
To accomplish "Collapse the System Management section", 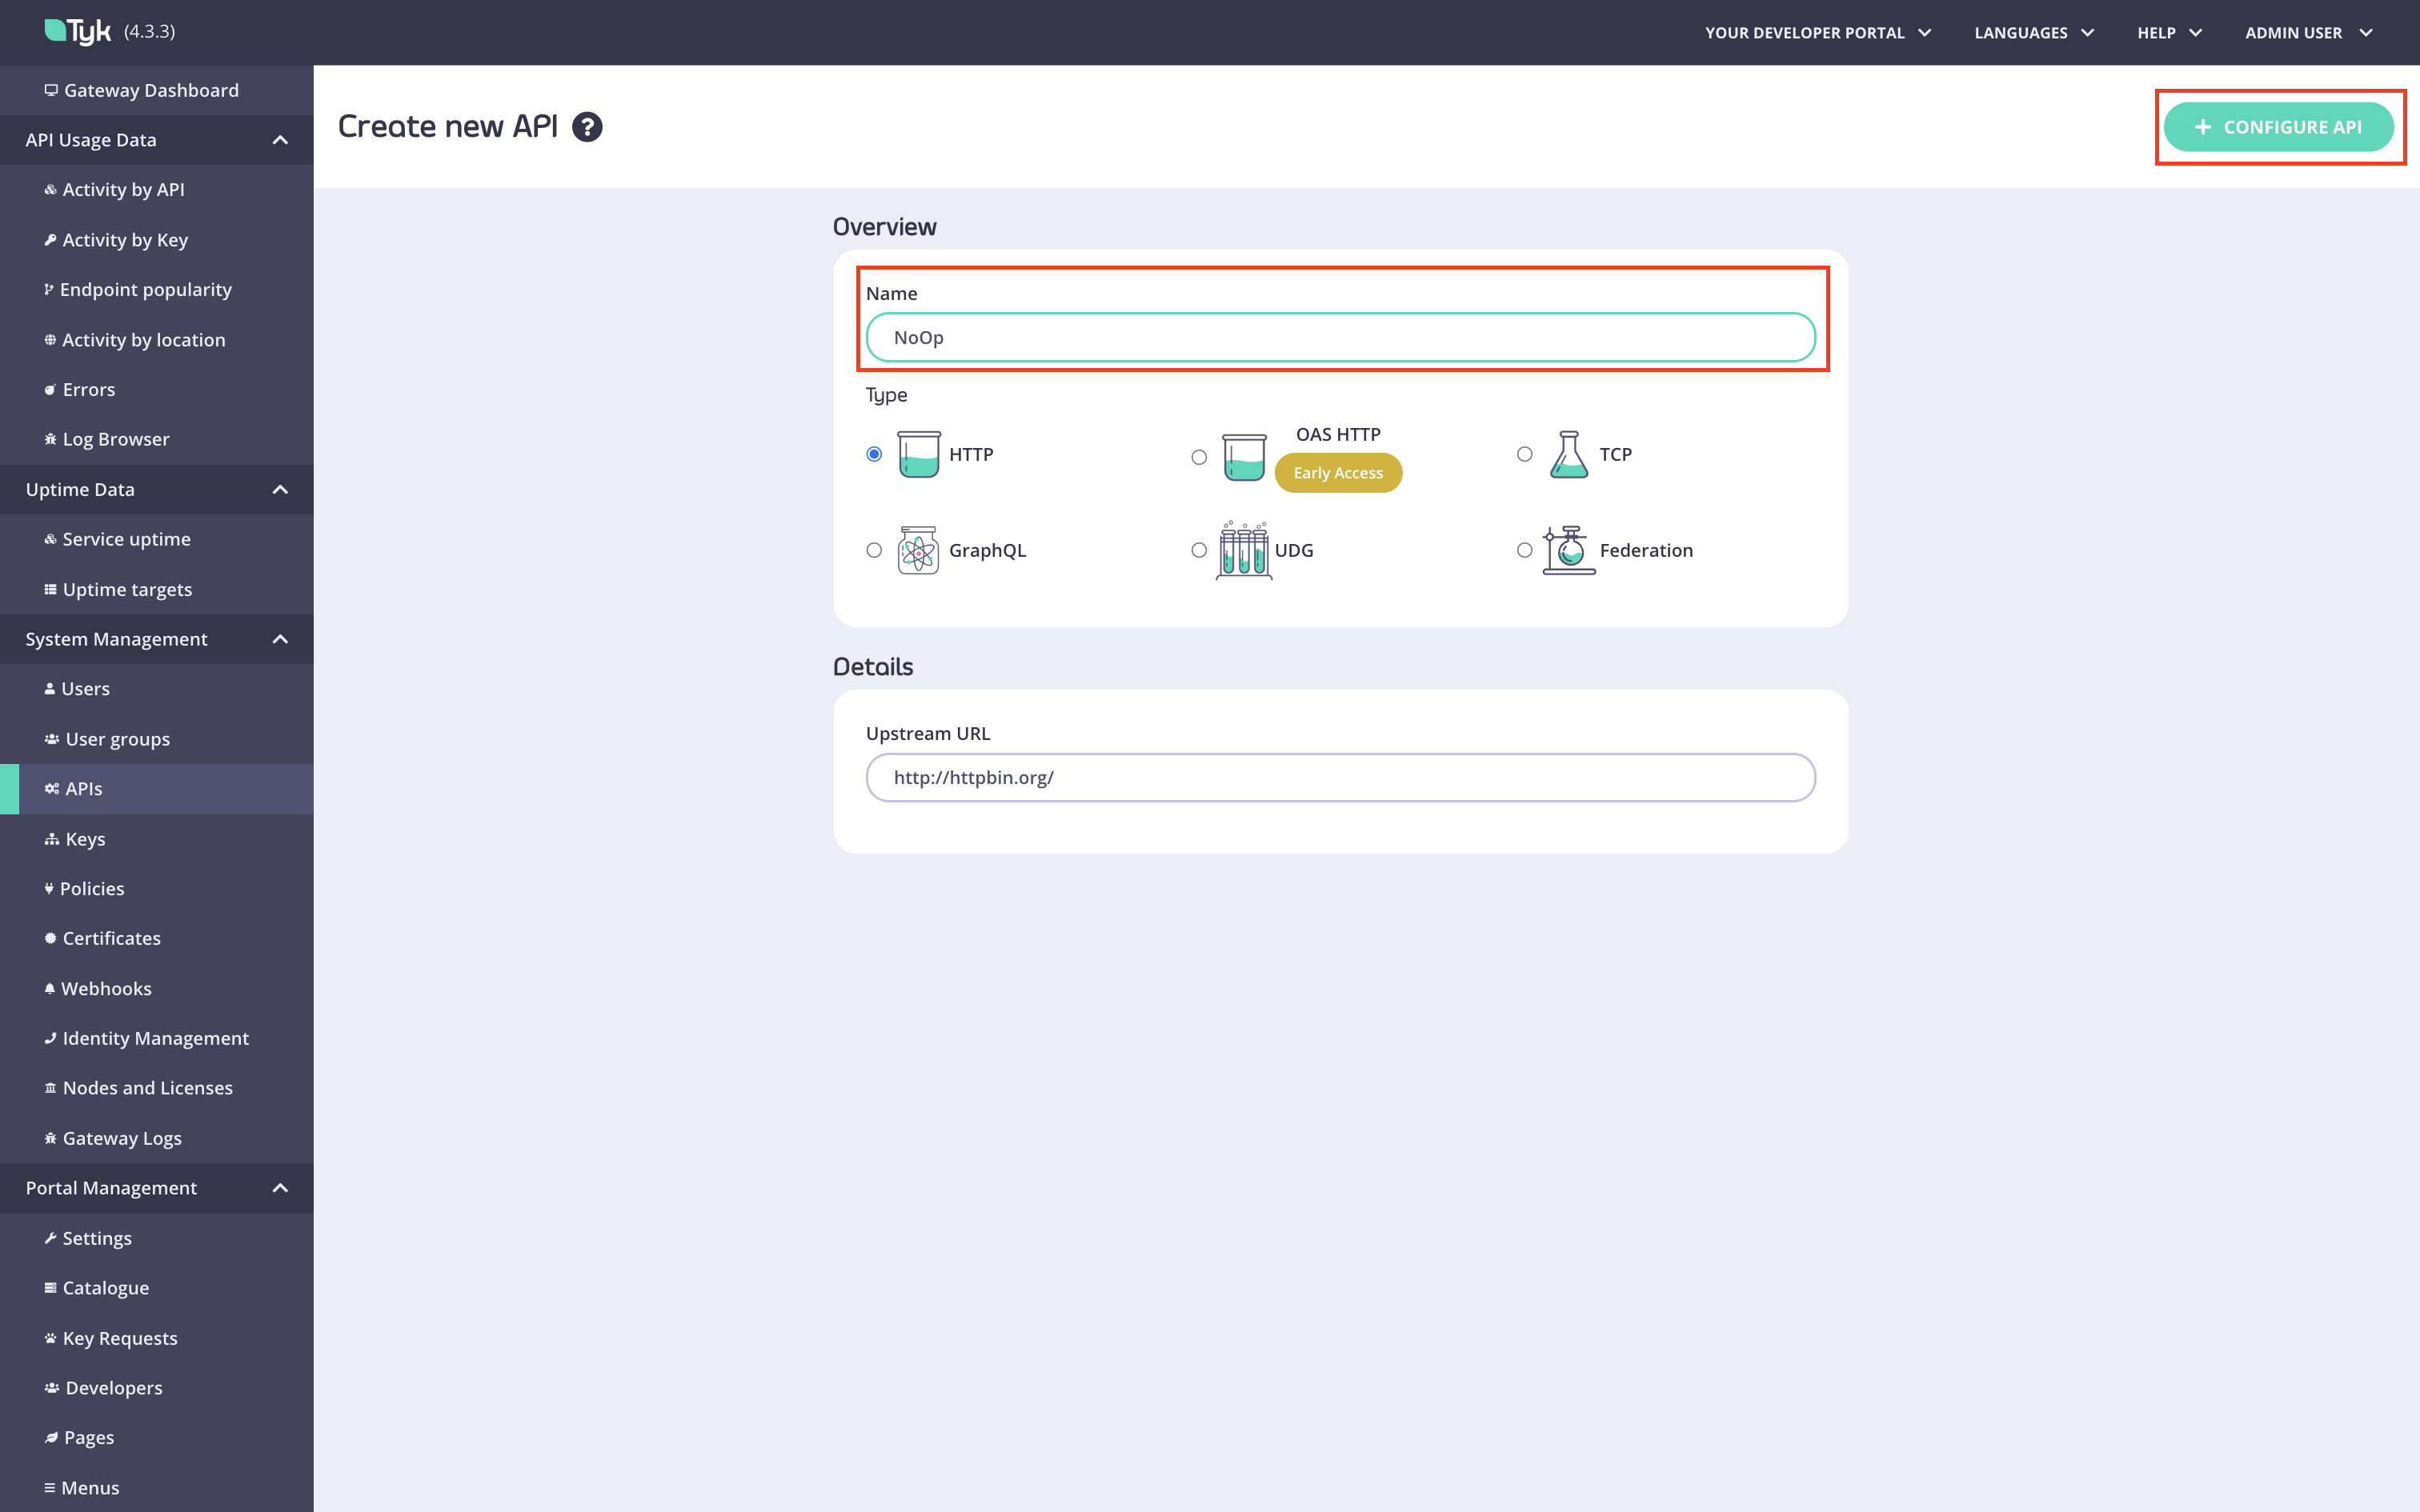I will (x=280, y=639).
